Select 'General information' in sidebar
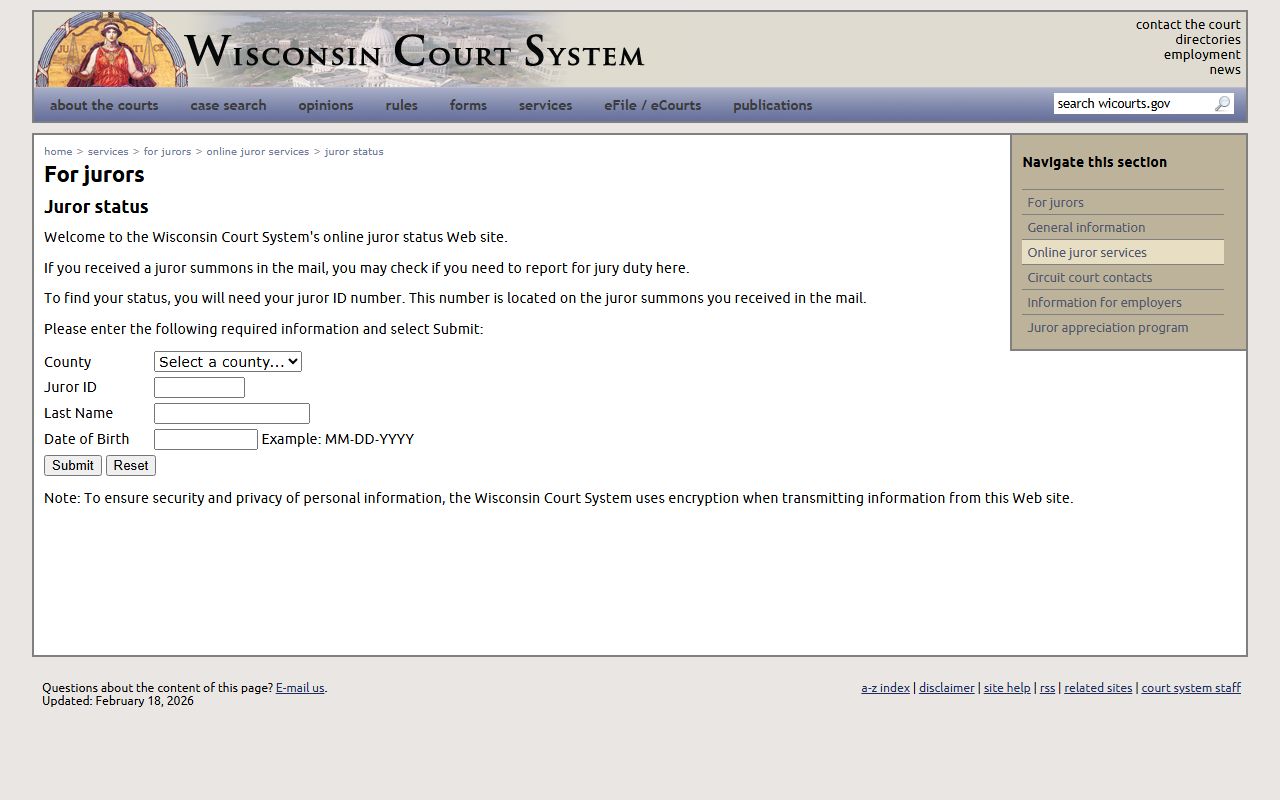 coord(1123,227)
